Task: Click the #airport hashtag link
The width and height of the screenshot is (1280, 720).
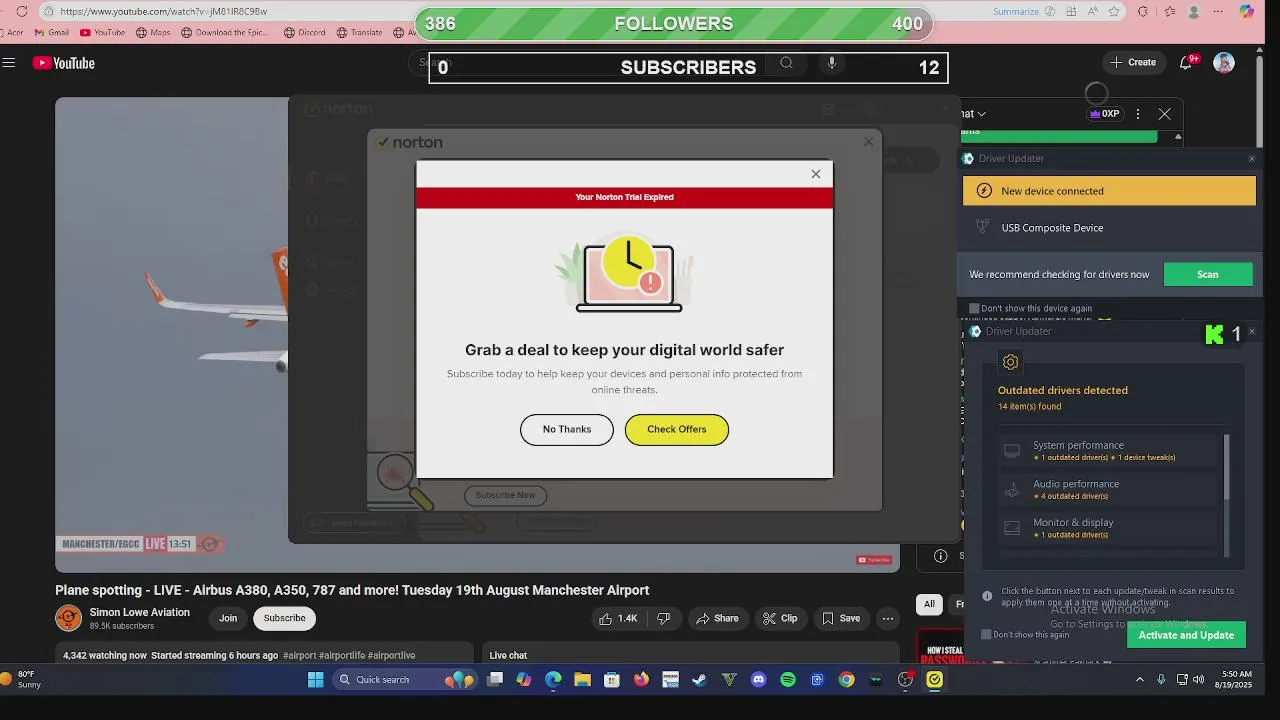Action: (x=299, y=656)
